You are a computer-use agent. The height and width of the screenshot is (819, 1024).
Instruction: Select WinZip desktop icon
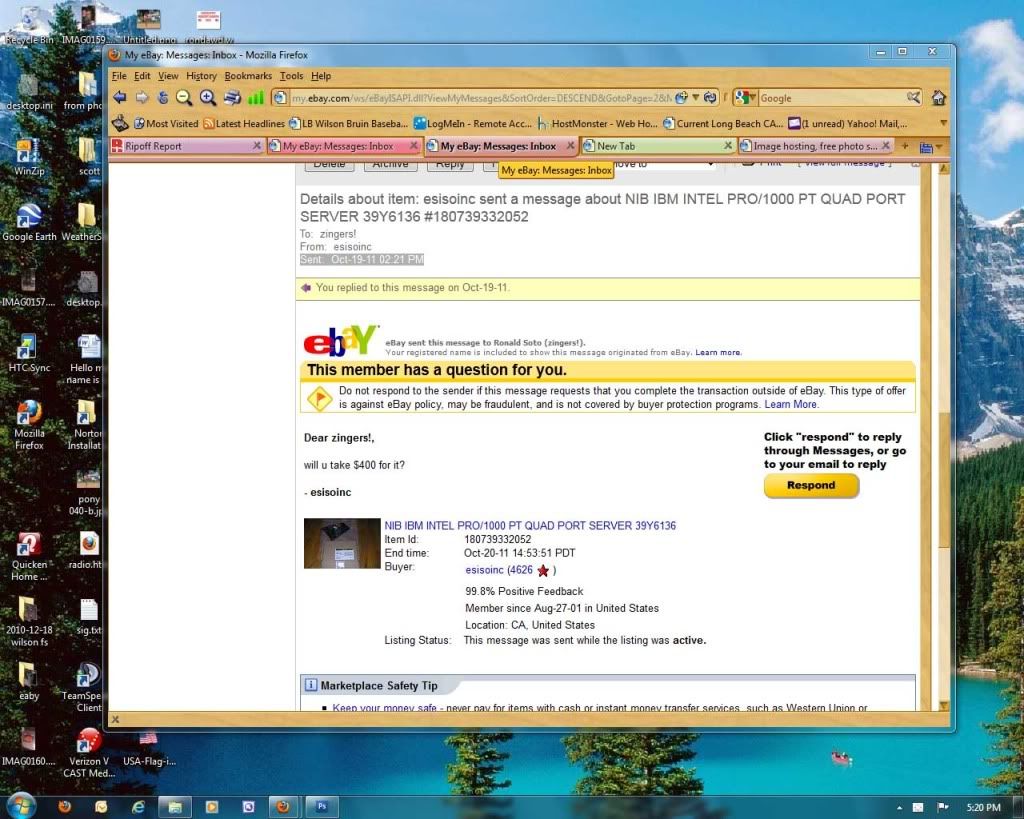[x=29, y=157]
